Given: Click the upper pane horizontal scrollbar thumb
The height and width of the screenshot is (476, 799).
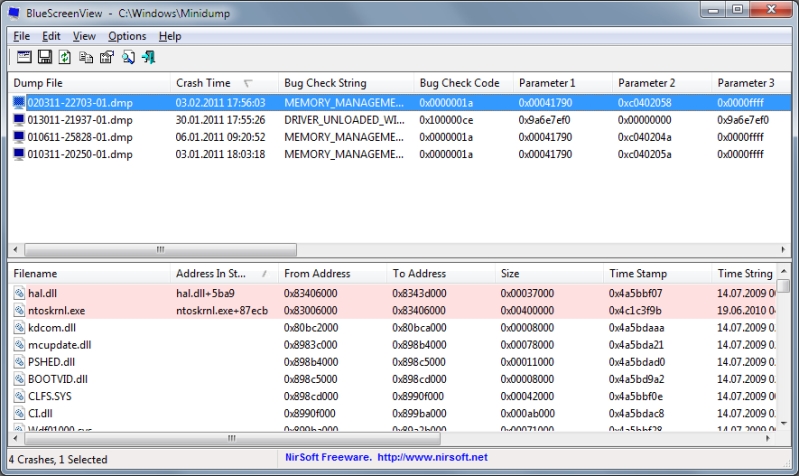Looking at the screenshot, I should coord(161,250).
